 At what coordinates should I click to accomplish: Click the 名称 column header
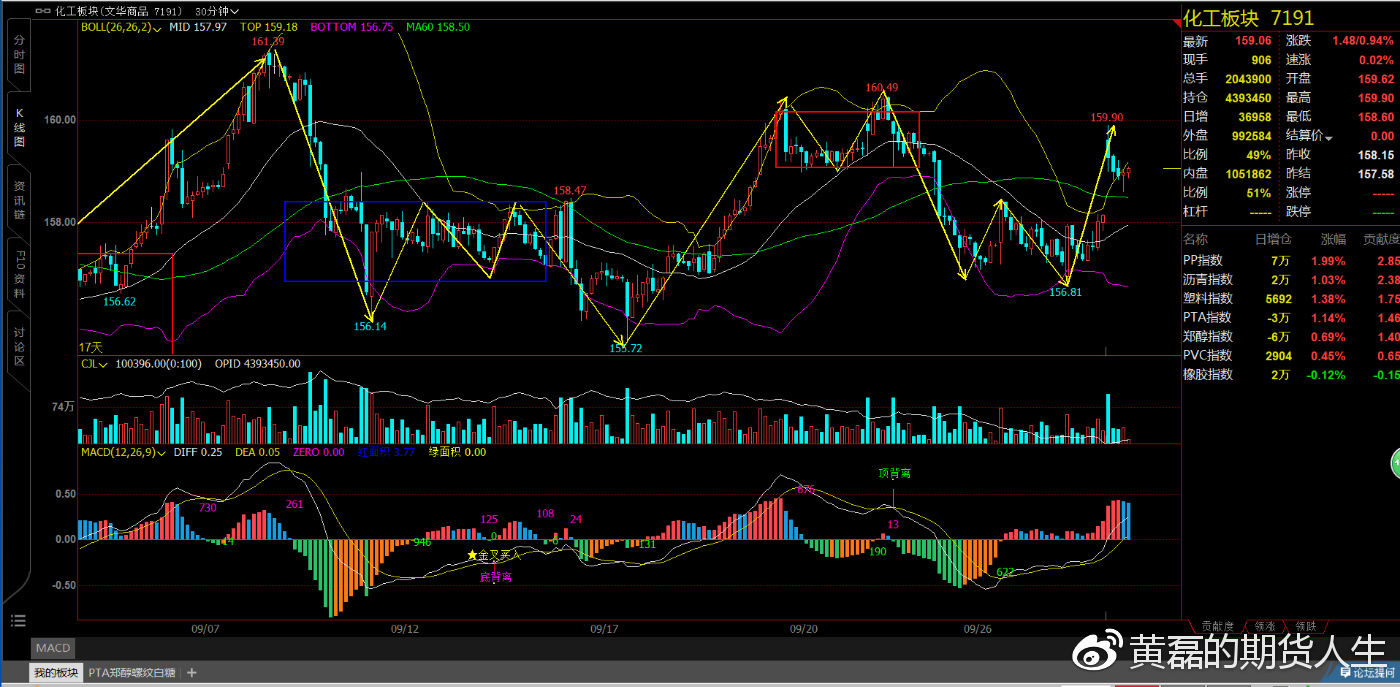[1195, 240]
